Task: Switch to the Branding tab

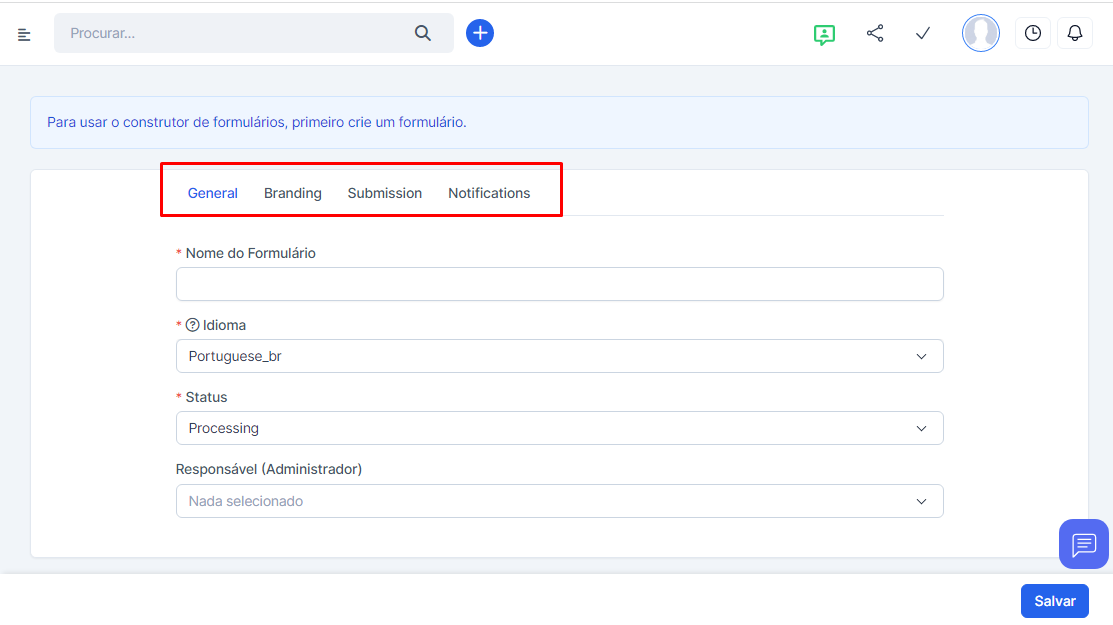Action: pyautogui.click(x=292, y=193)
